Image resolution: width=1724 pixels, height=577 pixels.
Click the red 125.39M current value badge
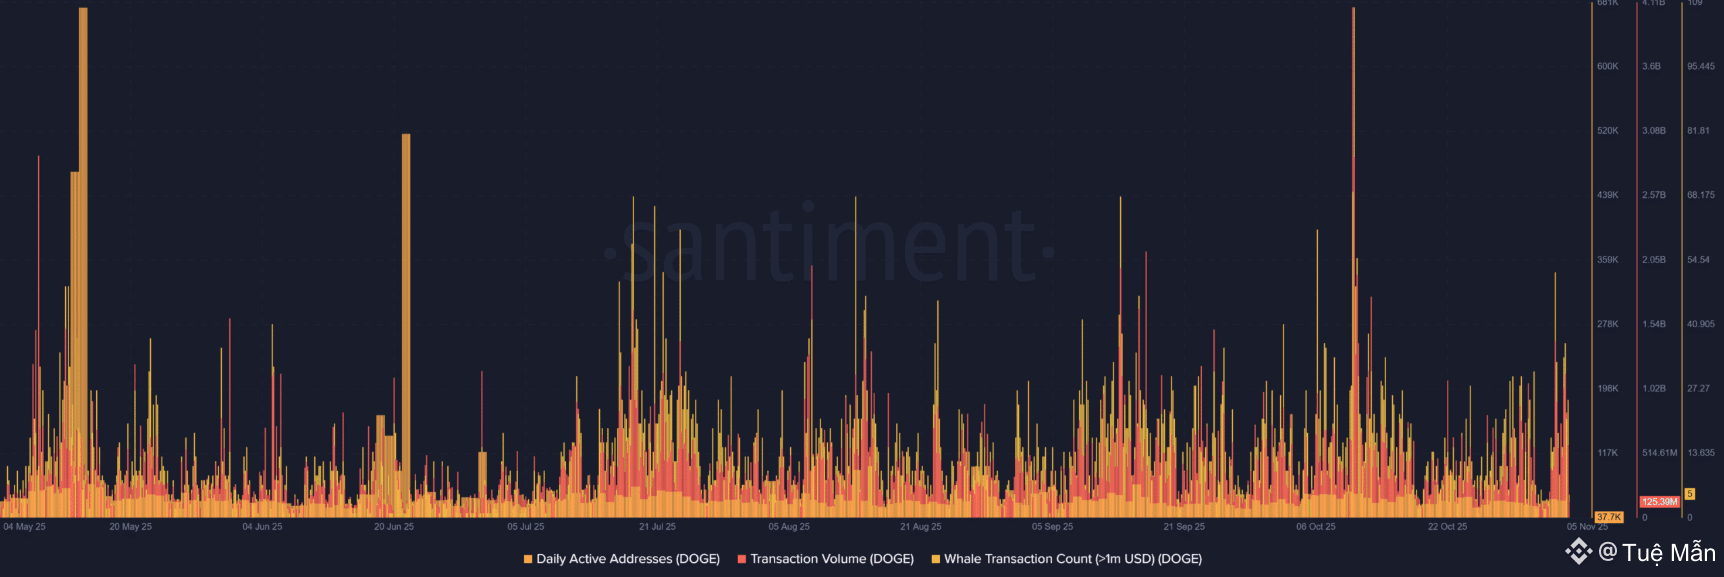(1659, 502)
